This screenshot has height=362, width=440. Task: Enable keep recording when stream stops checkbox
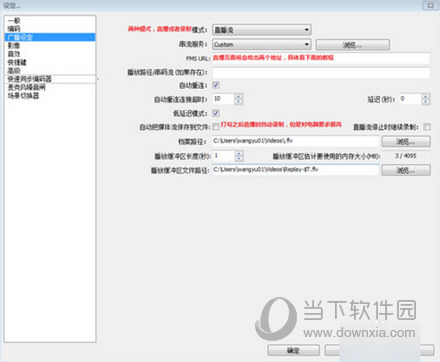(x=427, y=127)
